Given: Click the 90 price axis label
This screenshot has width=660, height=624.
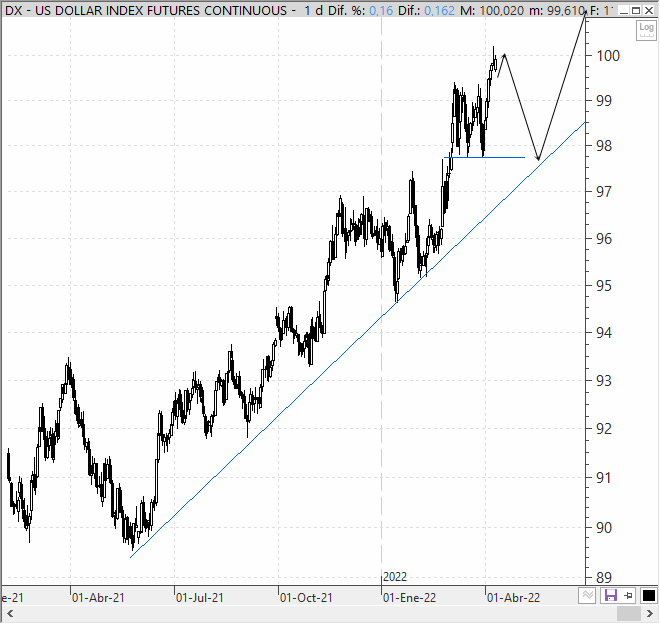Looking at the screenshot, I should tap(604, 528).
